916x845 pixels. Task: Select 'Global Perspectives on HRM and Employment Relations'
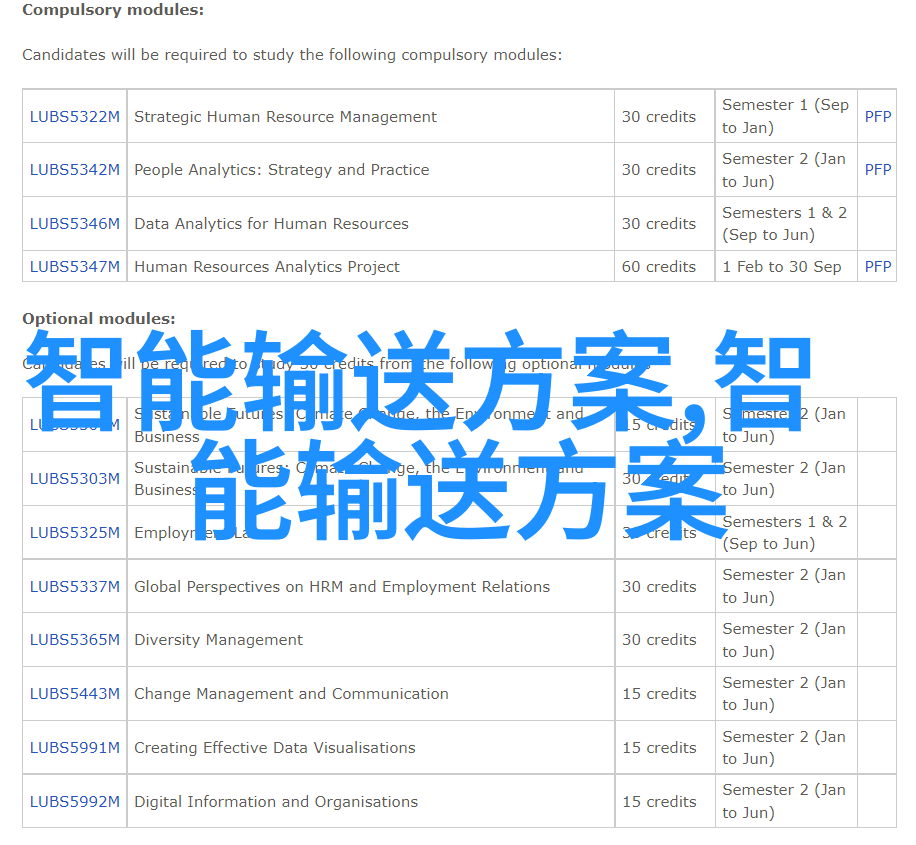(x=342, y=587)
